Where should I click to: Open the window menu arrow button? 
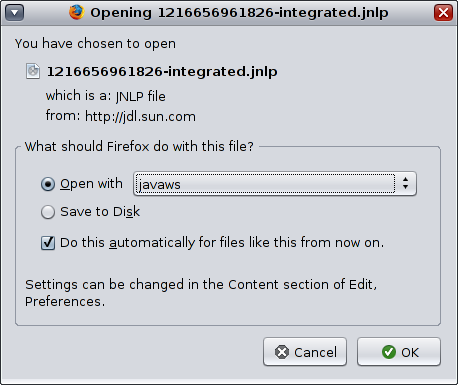[14, 13]
